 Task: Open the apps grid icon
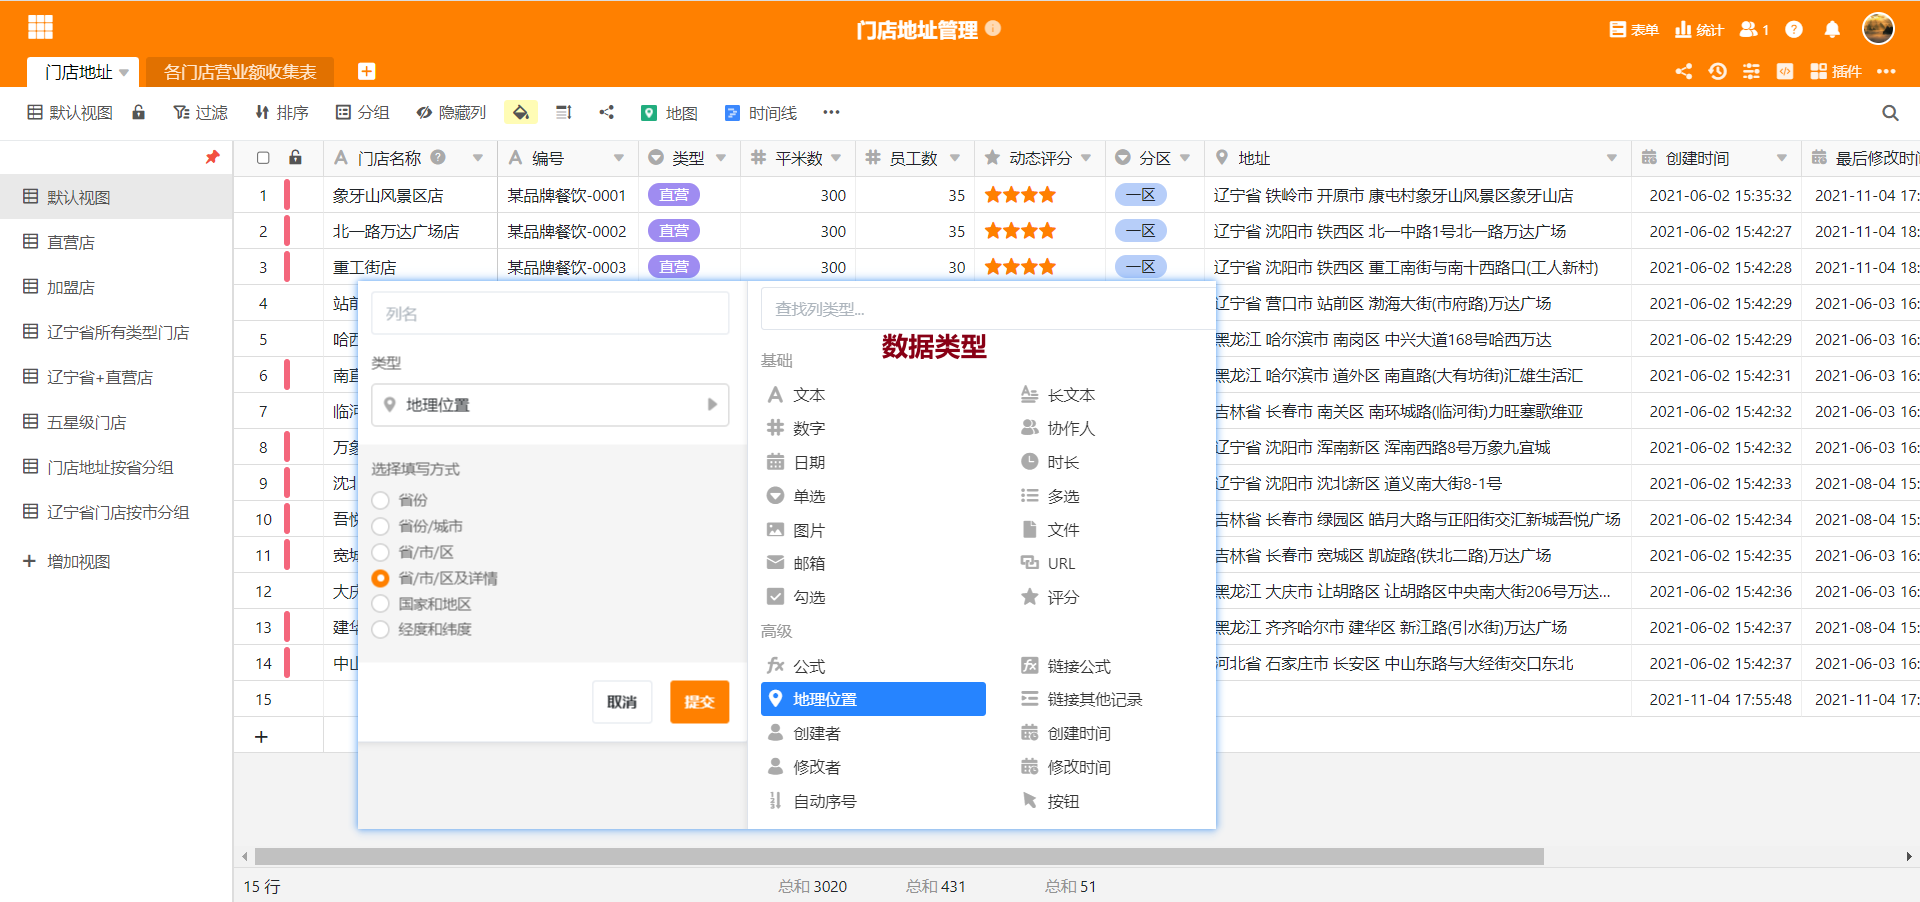(40, 28)
